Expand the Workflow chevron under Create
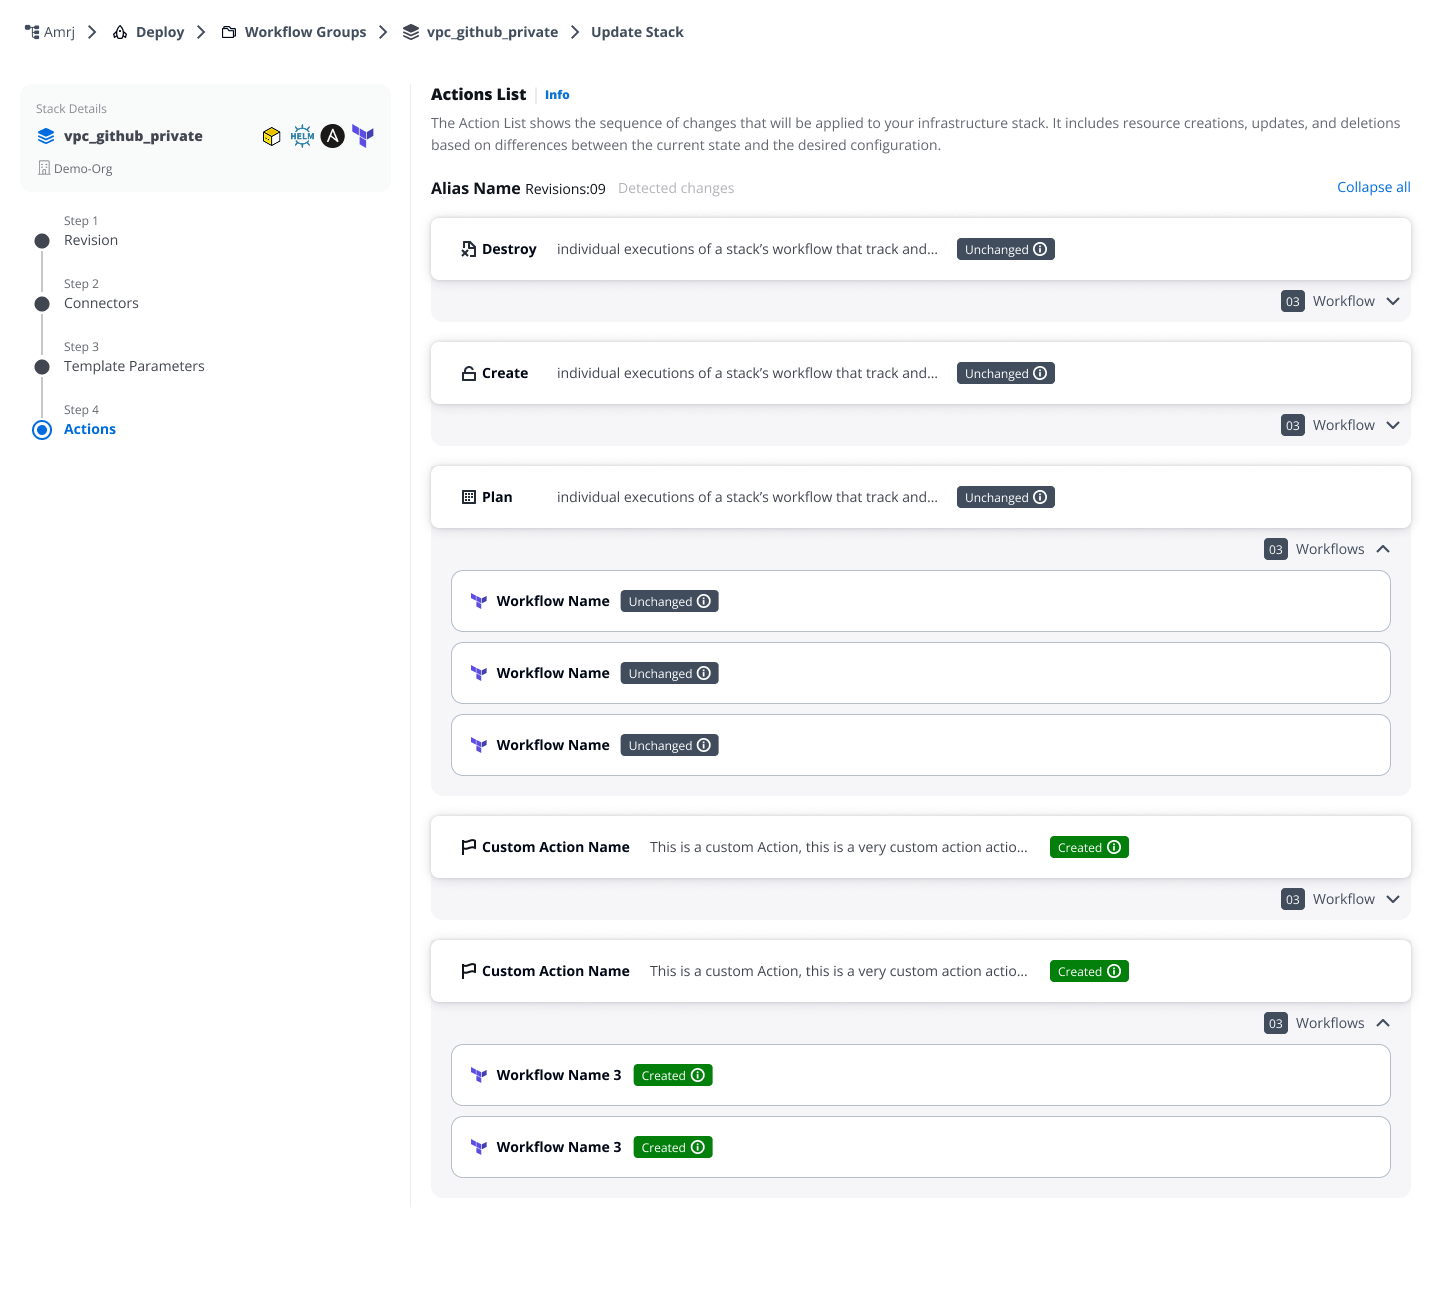The height and width of the screenshot is (1307, 1431). click(x=1394, y=424)
